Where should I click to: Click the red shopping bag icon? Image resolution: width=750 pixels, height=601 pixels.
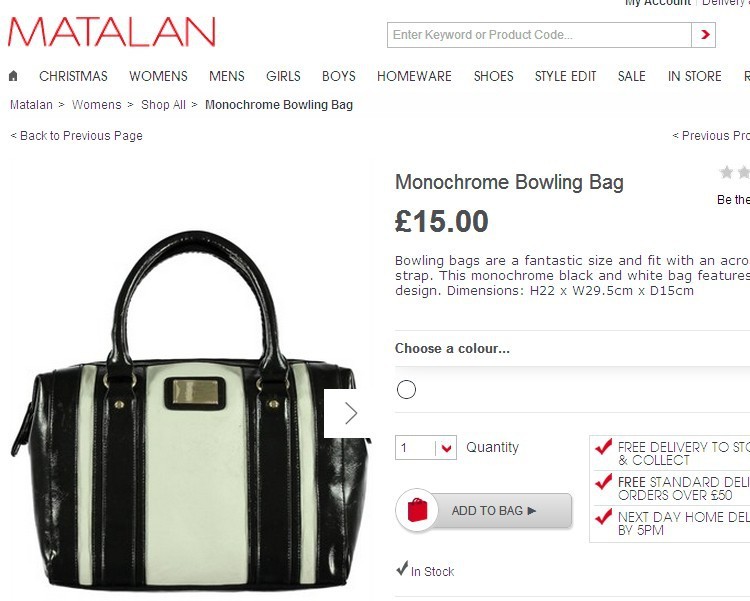417,510
